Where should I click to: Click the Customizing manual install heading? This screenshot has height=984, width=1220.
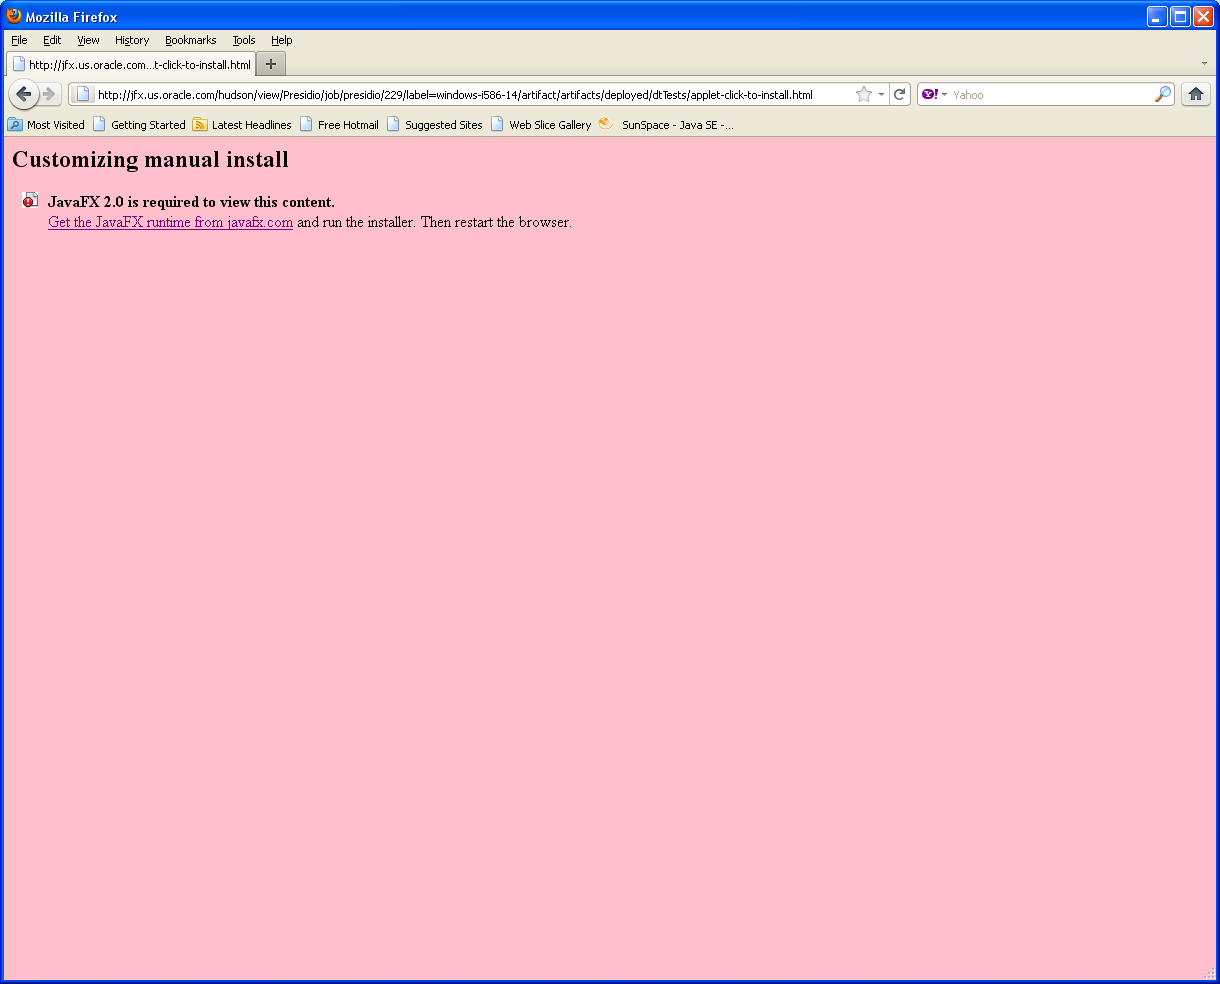[150, 160]
